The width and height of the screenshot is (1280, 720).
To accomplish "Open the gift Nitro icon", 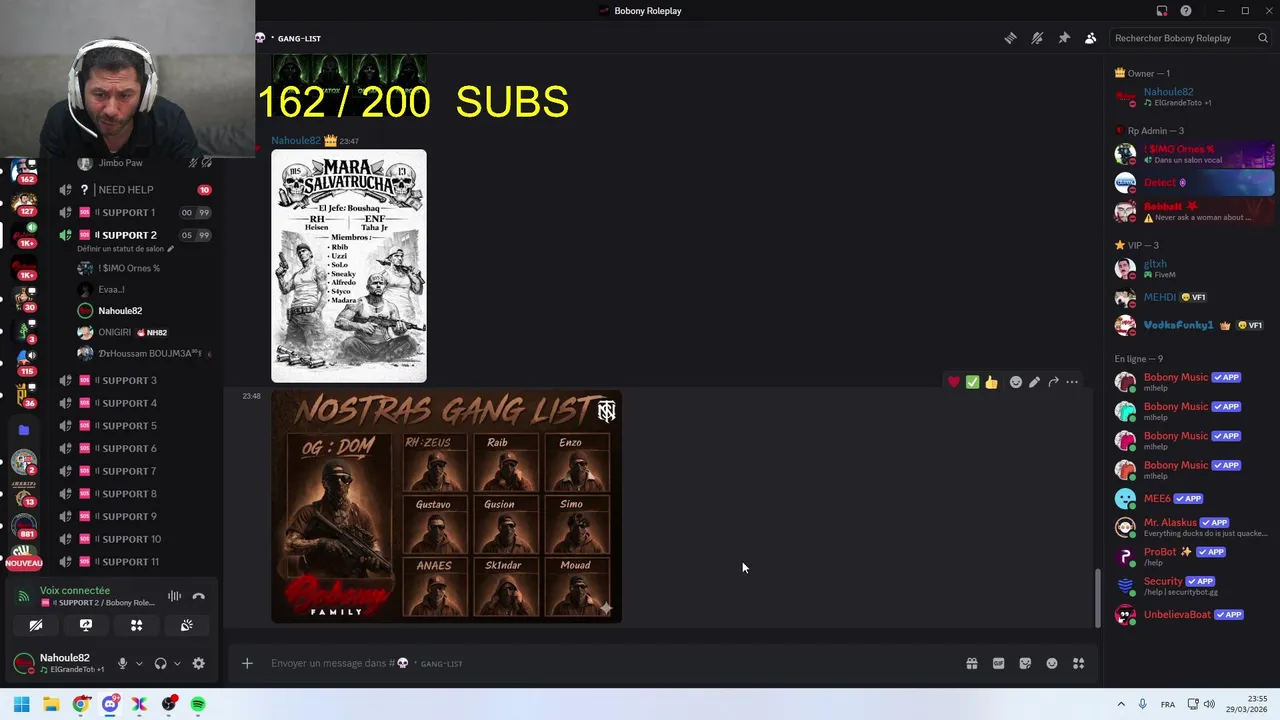I will coord(972,663).
